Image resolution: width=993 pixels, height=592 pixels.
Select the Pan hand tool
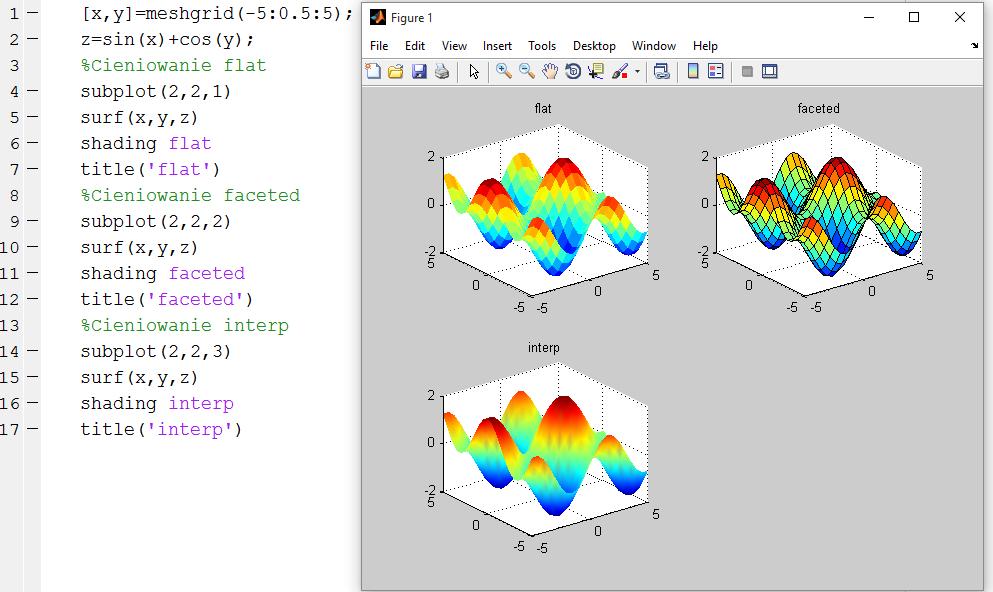click(x=550, y=72)
